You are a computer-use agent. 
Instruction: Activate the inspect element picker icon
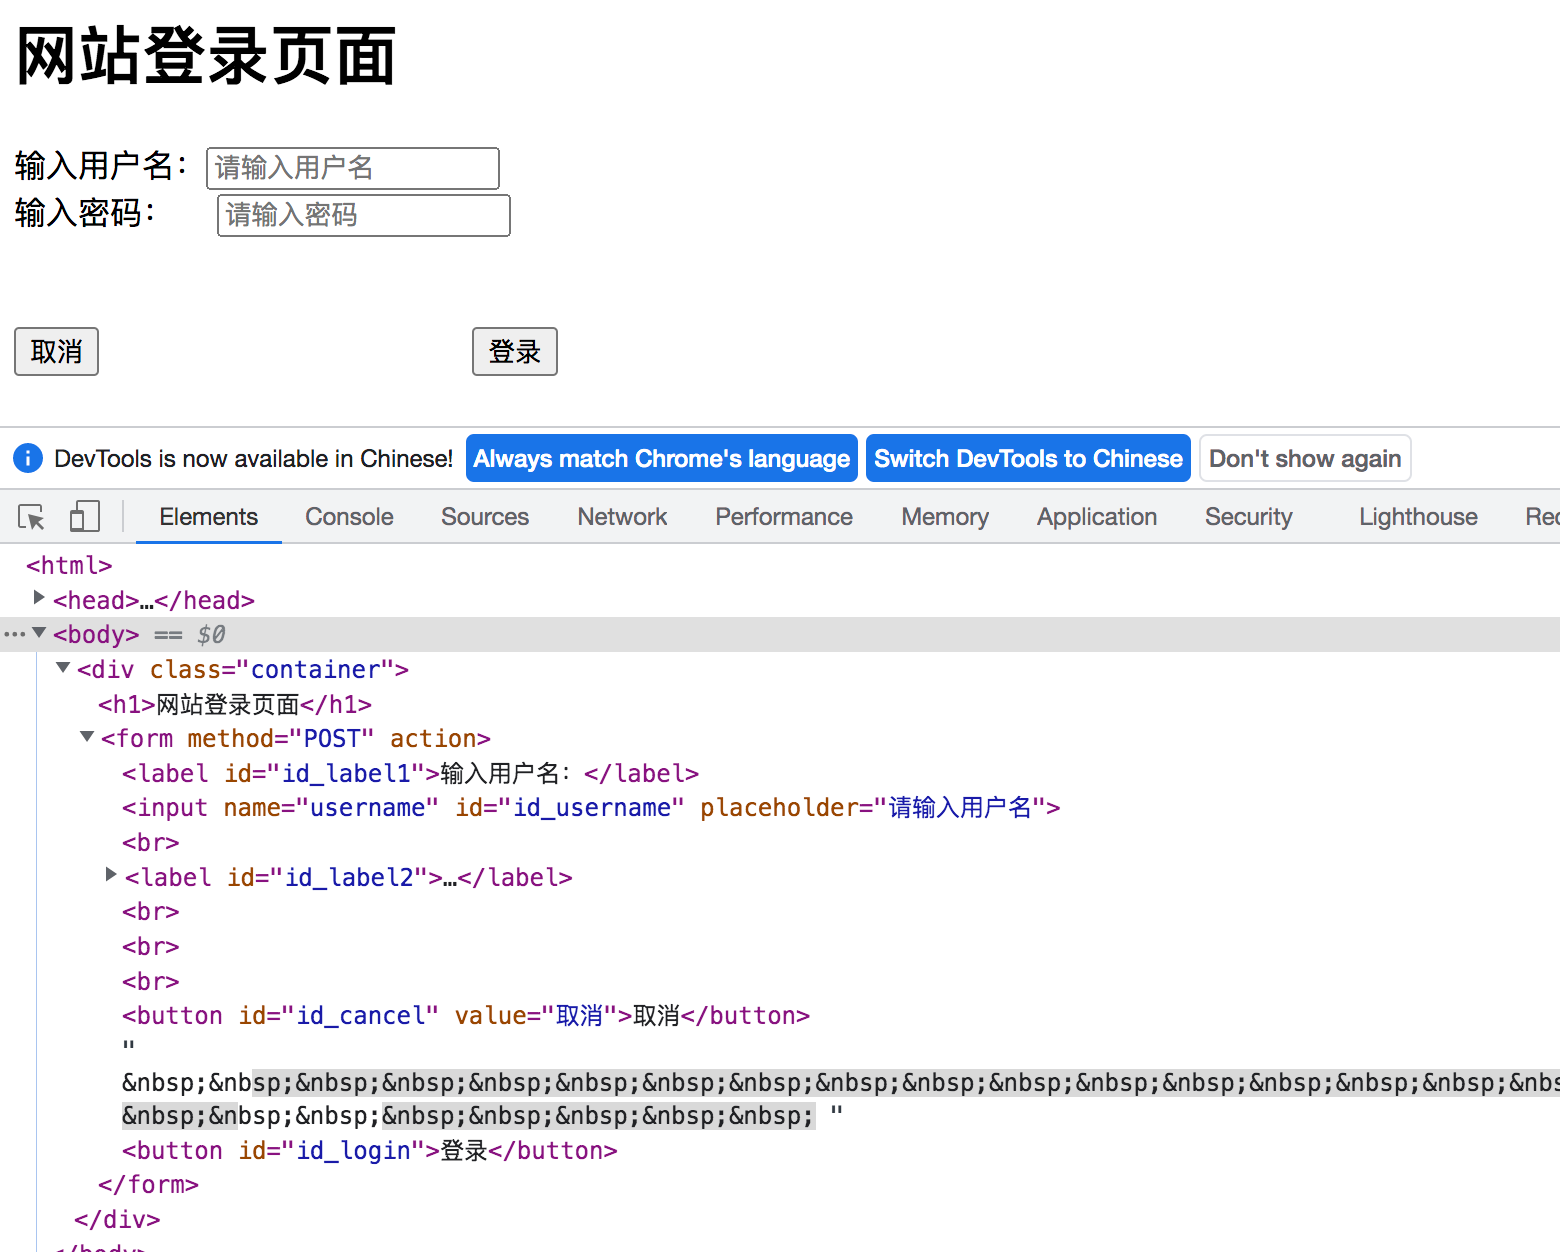tap(31, 517)
